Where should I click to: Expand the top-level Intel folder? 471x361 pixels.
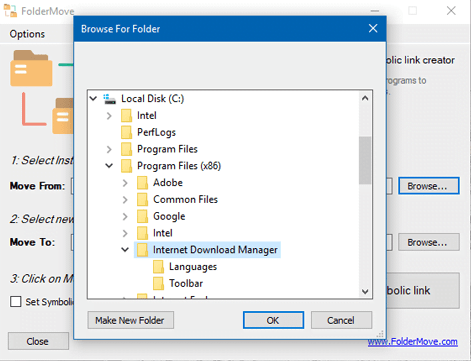(x=109, y=116)
